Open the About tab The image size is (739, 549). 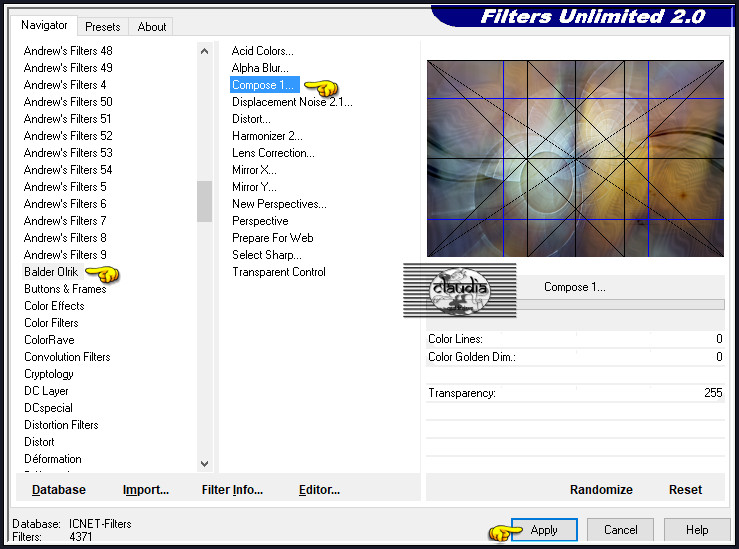pos(151,27)
